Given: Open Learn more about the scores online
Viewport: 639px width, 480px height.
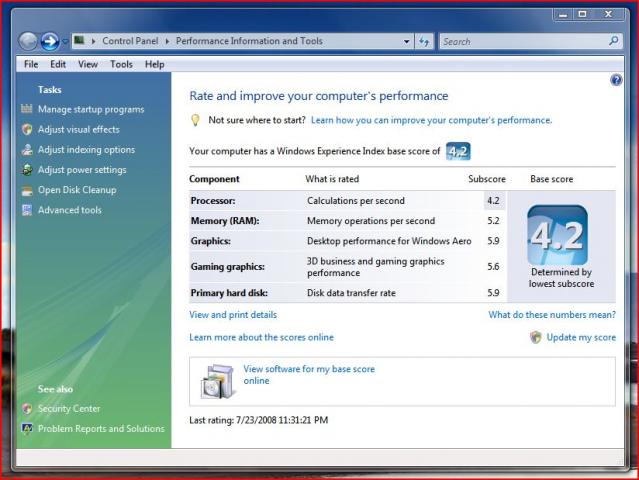Looking at the screenshot, I should 261,337.
